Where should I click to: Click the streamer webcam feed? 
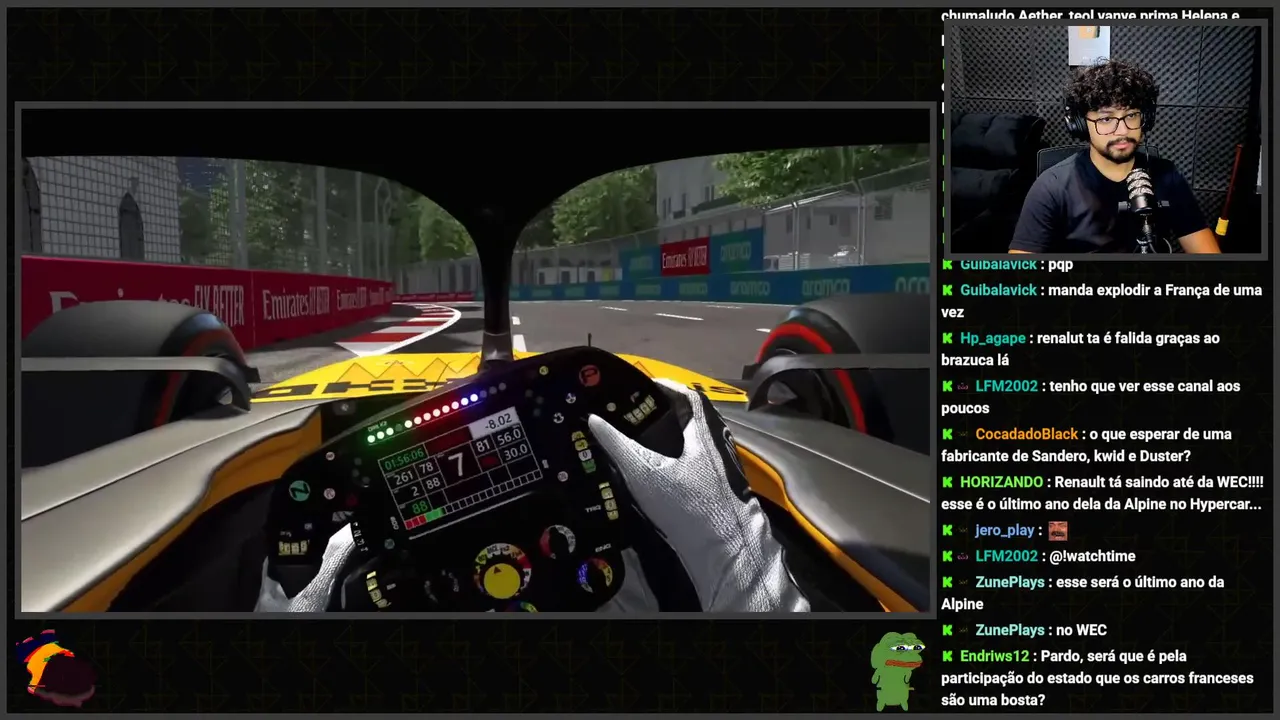click(x=1105, y=139)
